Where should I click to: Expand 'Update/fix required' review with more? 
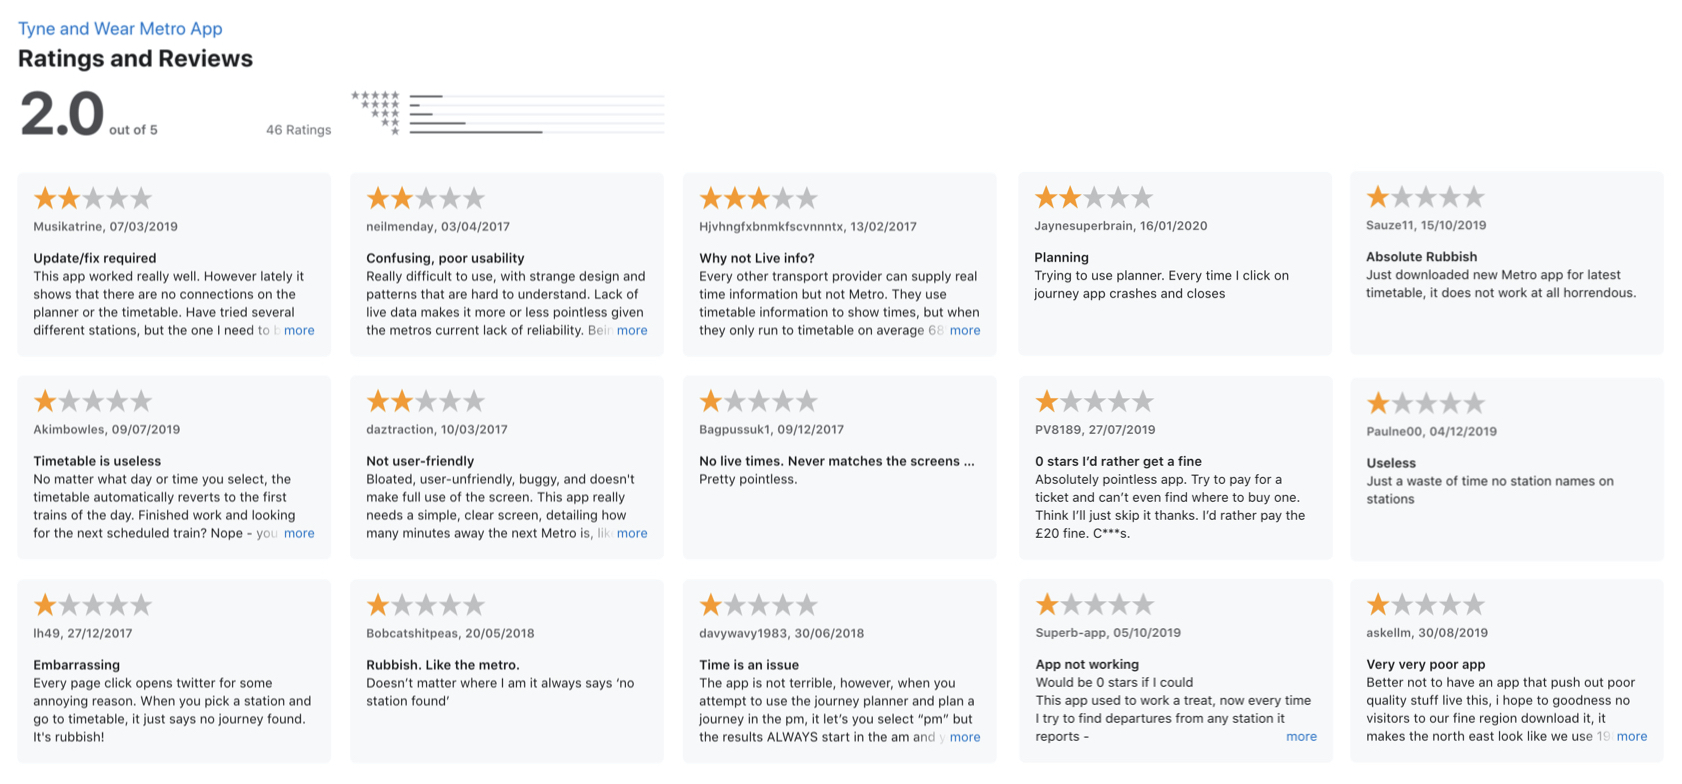point(299,330)
